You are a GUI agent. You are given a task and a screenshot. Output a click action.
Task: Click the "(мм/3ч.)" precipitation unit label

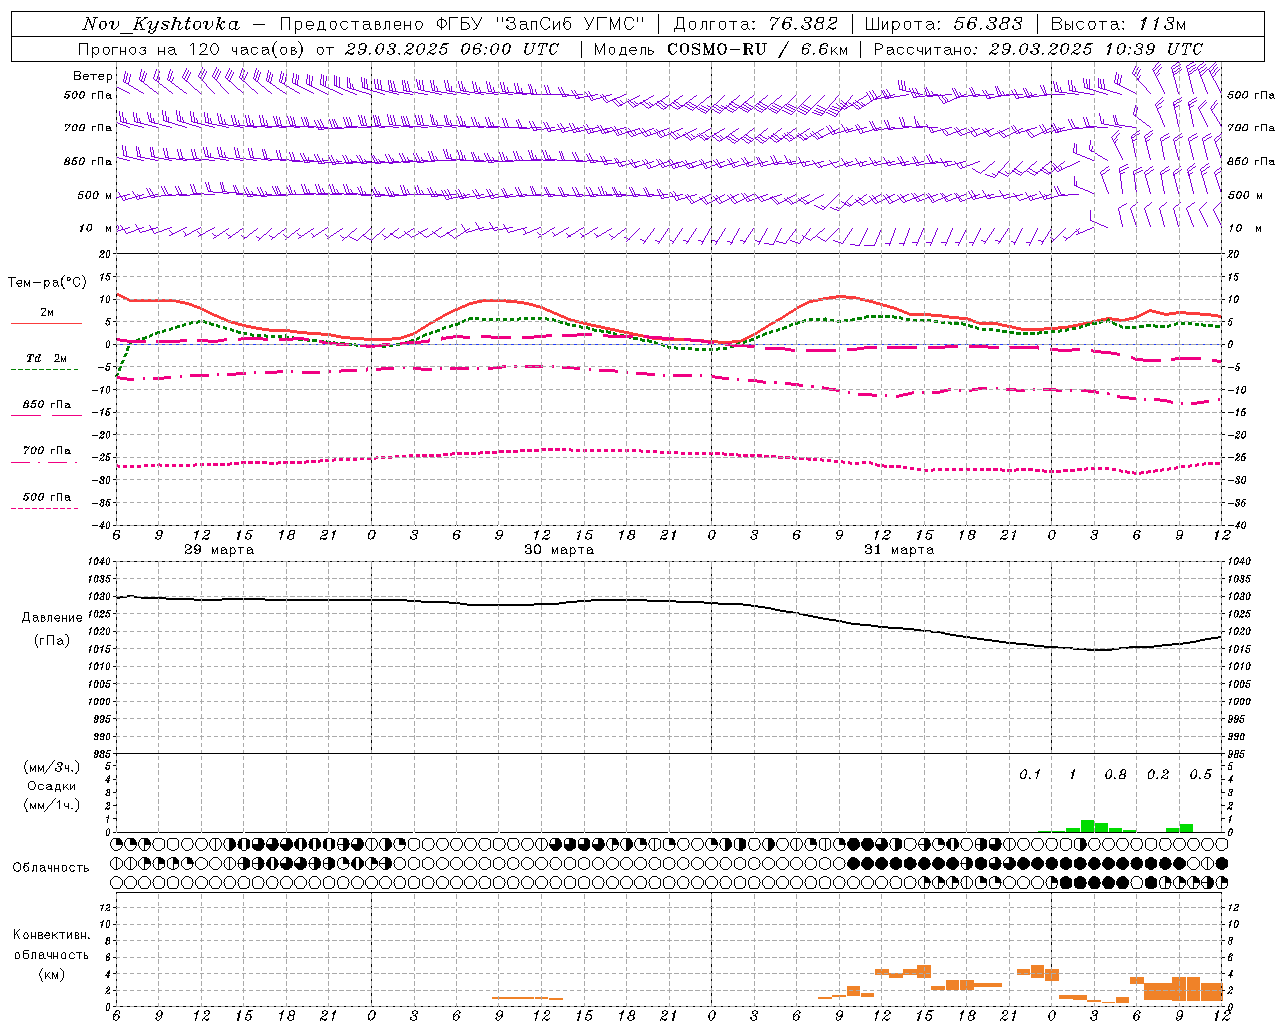(51, 767)
